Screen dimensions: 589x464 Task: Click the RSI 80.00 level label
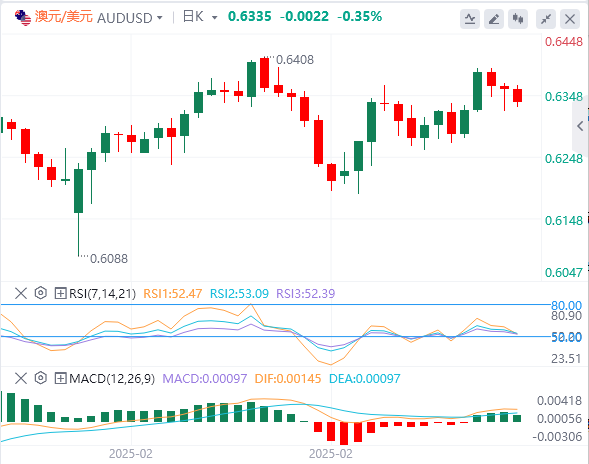click(566, 305)
